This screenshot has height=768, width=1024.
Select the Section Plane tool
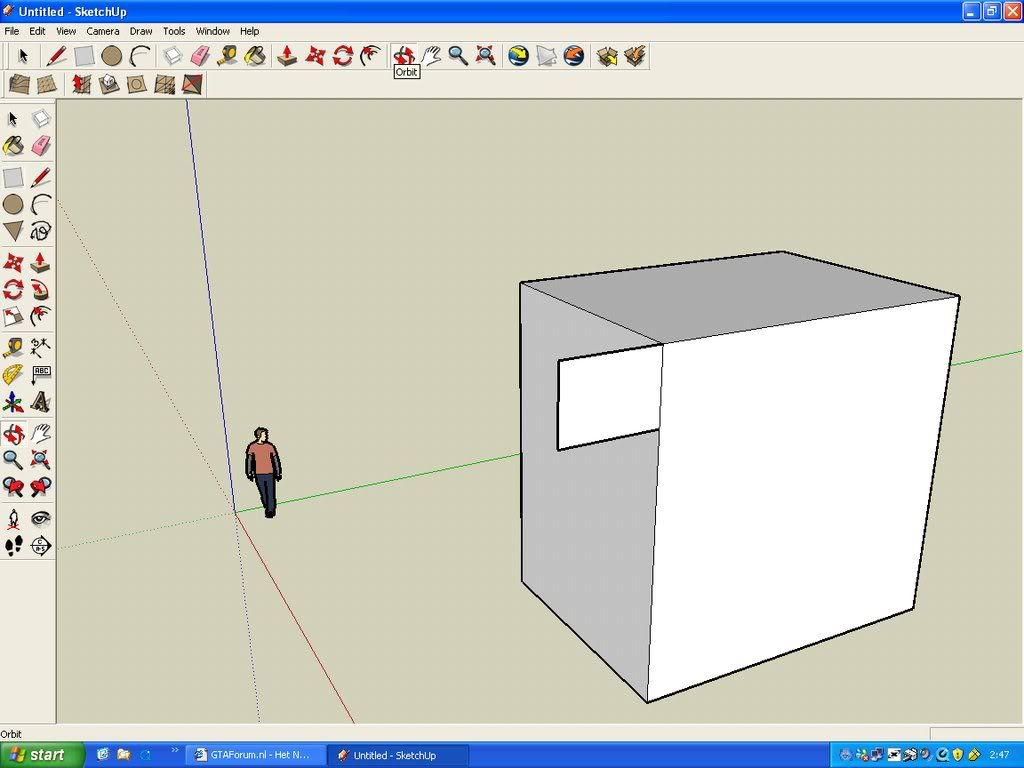pos(40,545)
